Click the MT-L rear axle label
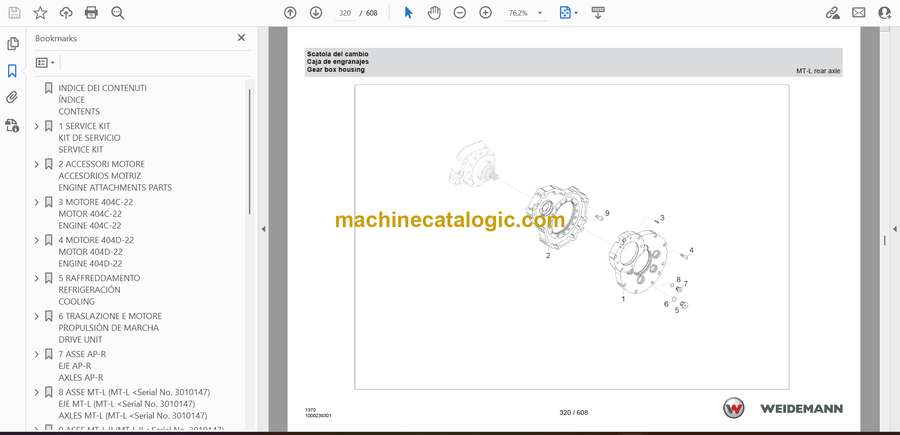 point(818,71)
